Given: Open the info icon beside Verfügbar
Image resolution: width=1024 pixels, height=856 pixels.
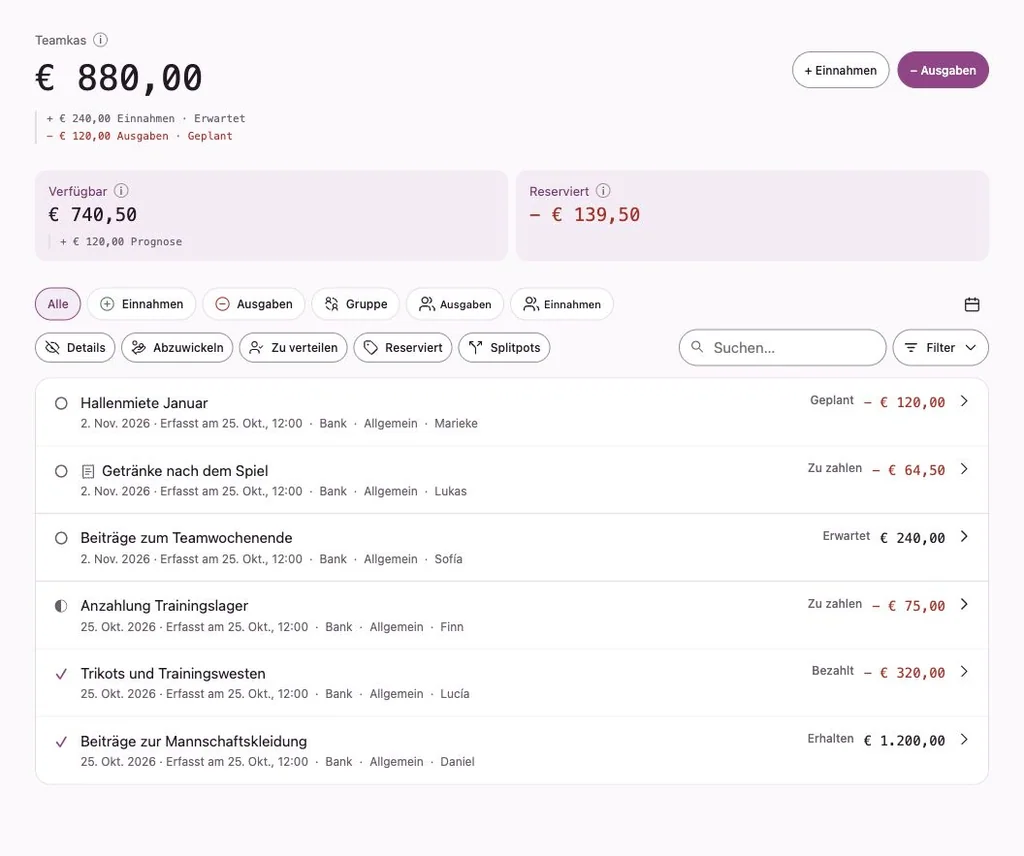Looking at the screenshot, I should (121, 191).
